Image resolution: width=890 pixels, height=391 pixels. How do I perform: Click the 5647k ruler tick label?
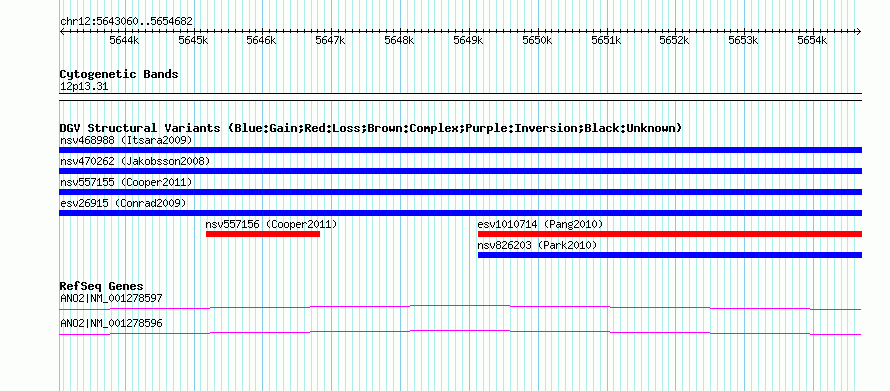330,41
